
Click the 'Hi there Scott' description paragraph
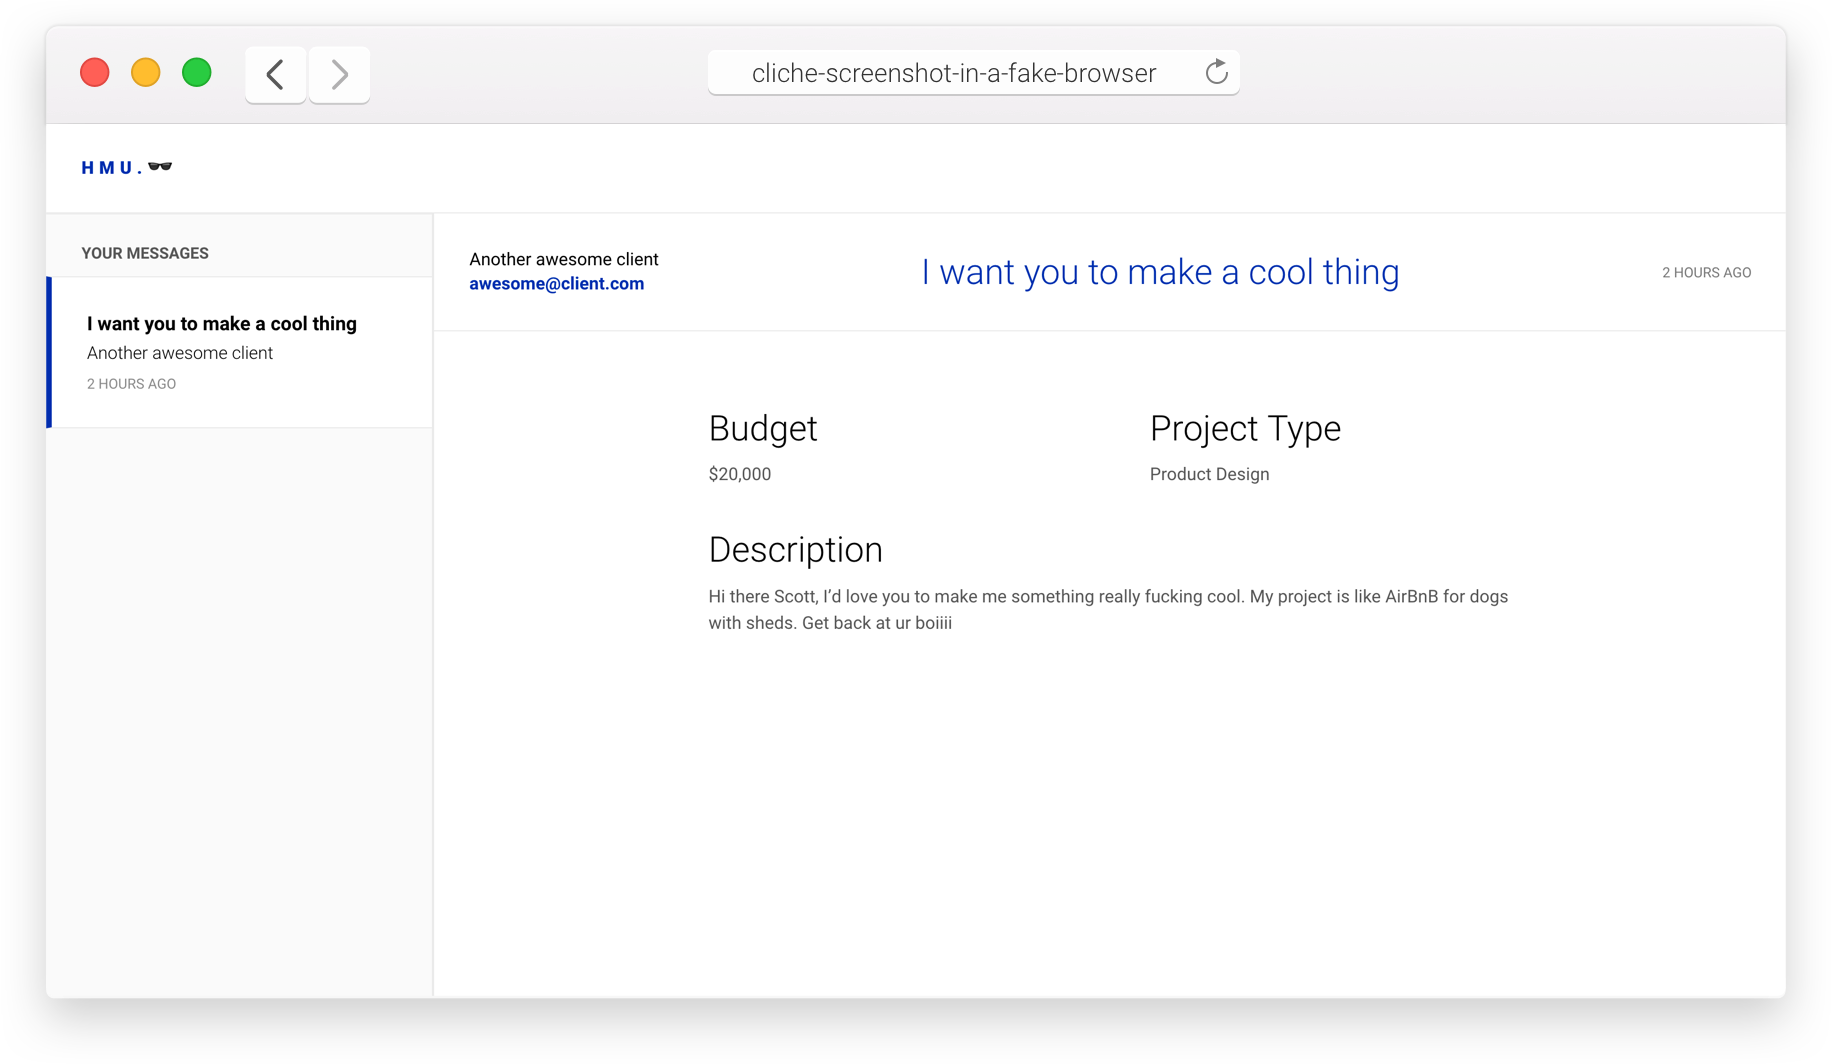pyautogui.click(x=1108, y=609)
